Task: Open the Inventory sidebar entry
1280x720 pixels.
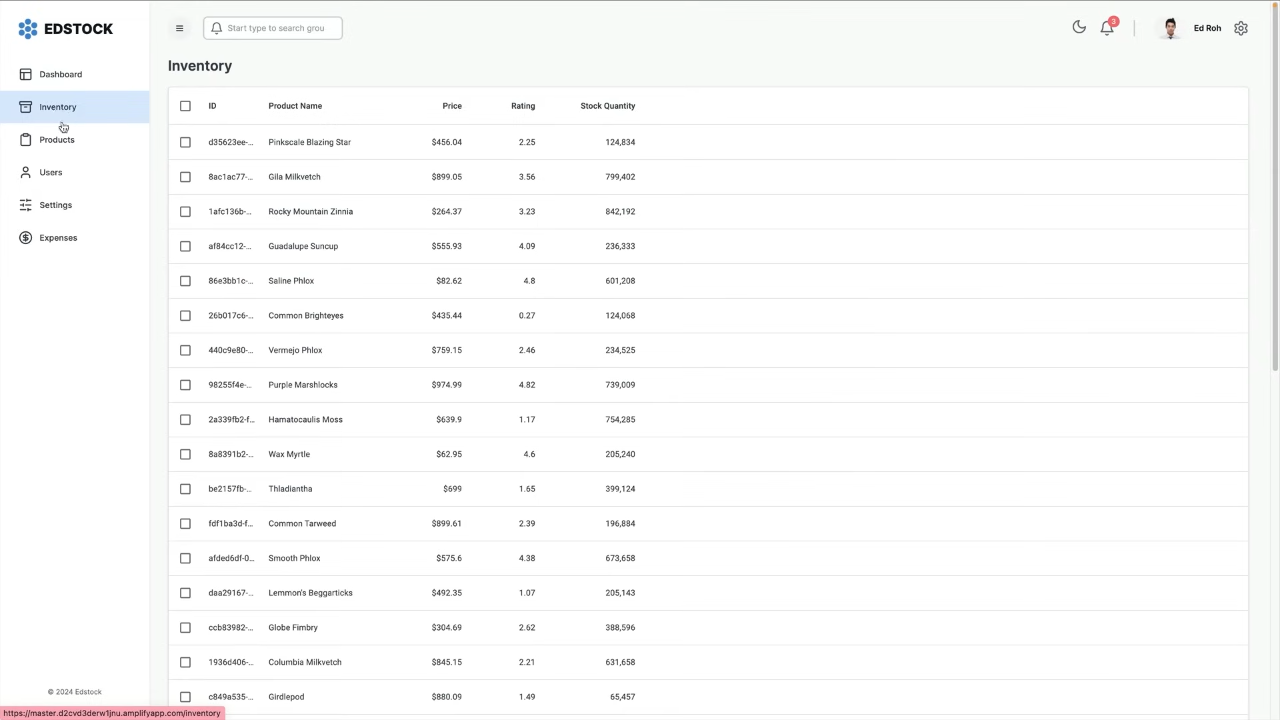Action: point(57,106)
